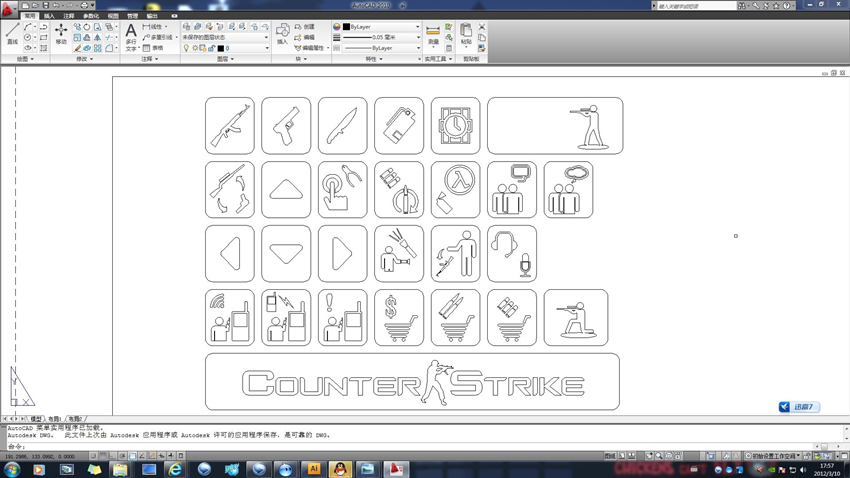Viewport: 850px width, 478px height.
Task: Click the Measure (测量) tool icon
Action: coord(433,35)
